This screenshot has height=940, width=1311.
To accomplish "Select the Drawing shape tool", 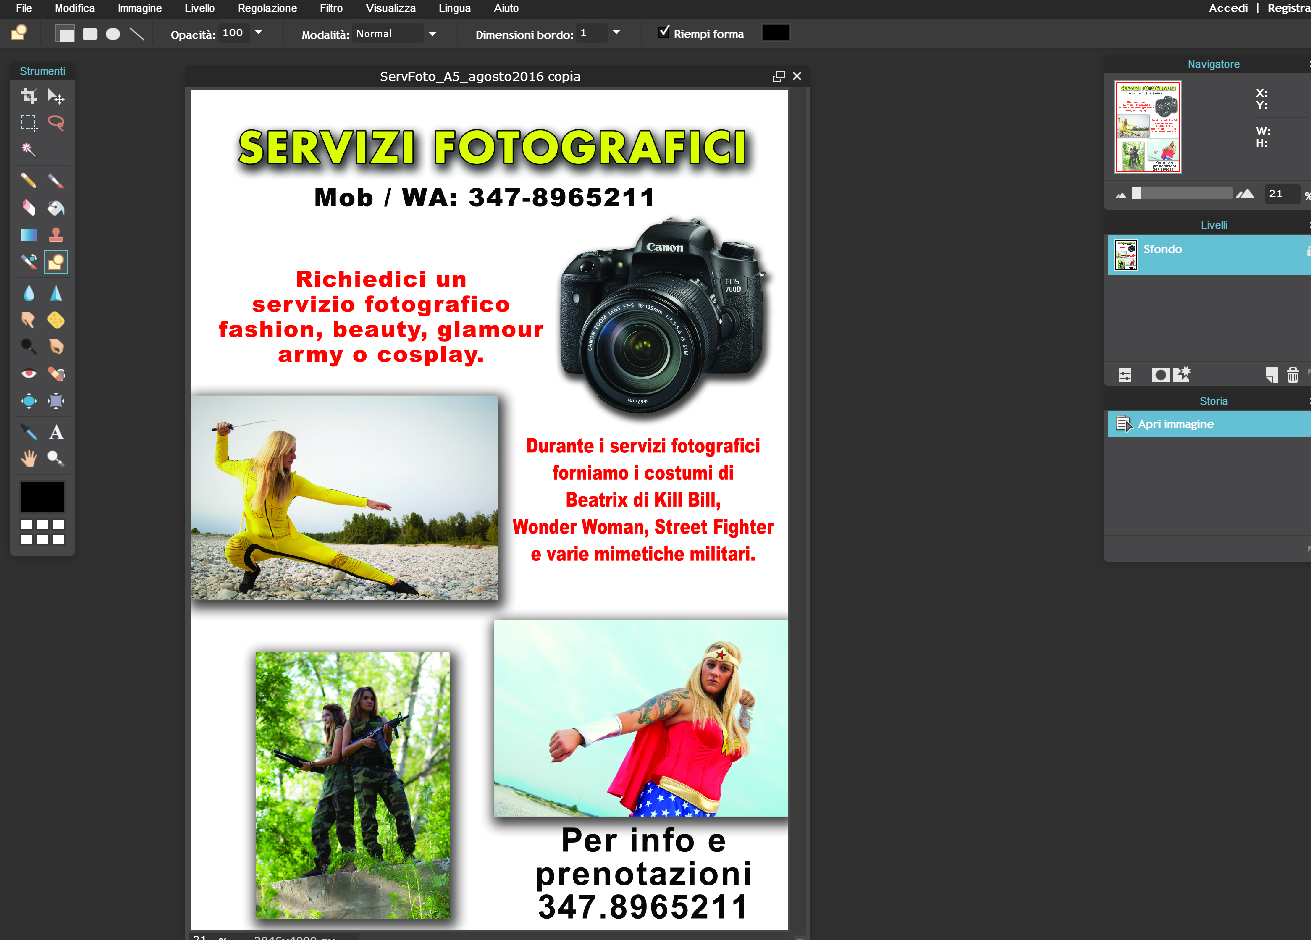I will click(56, 262).
